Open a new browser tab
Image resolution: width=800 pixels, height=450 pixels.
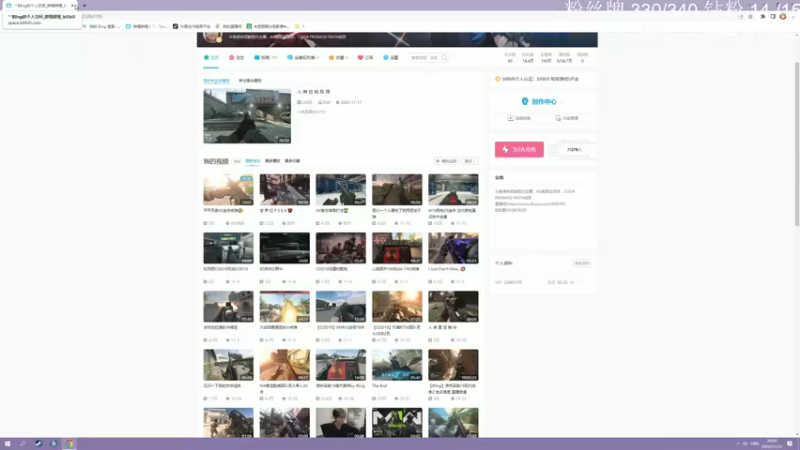pyautogui.click(x=85, y=6)
